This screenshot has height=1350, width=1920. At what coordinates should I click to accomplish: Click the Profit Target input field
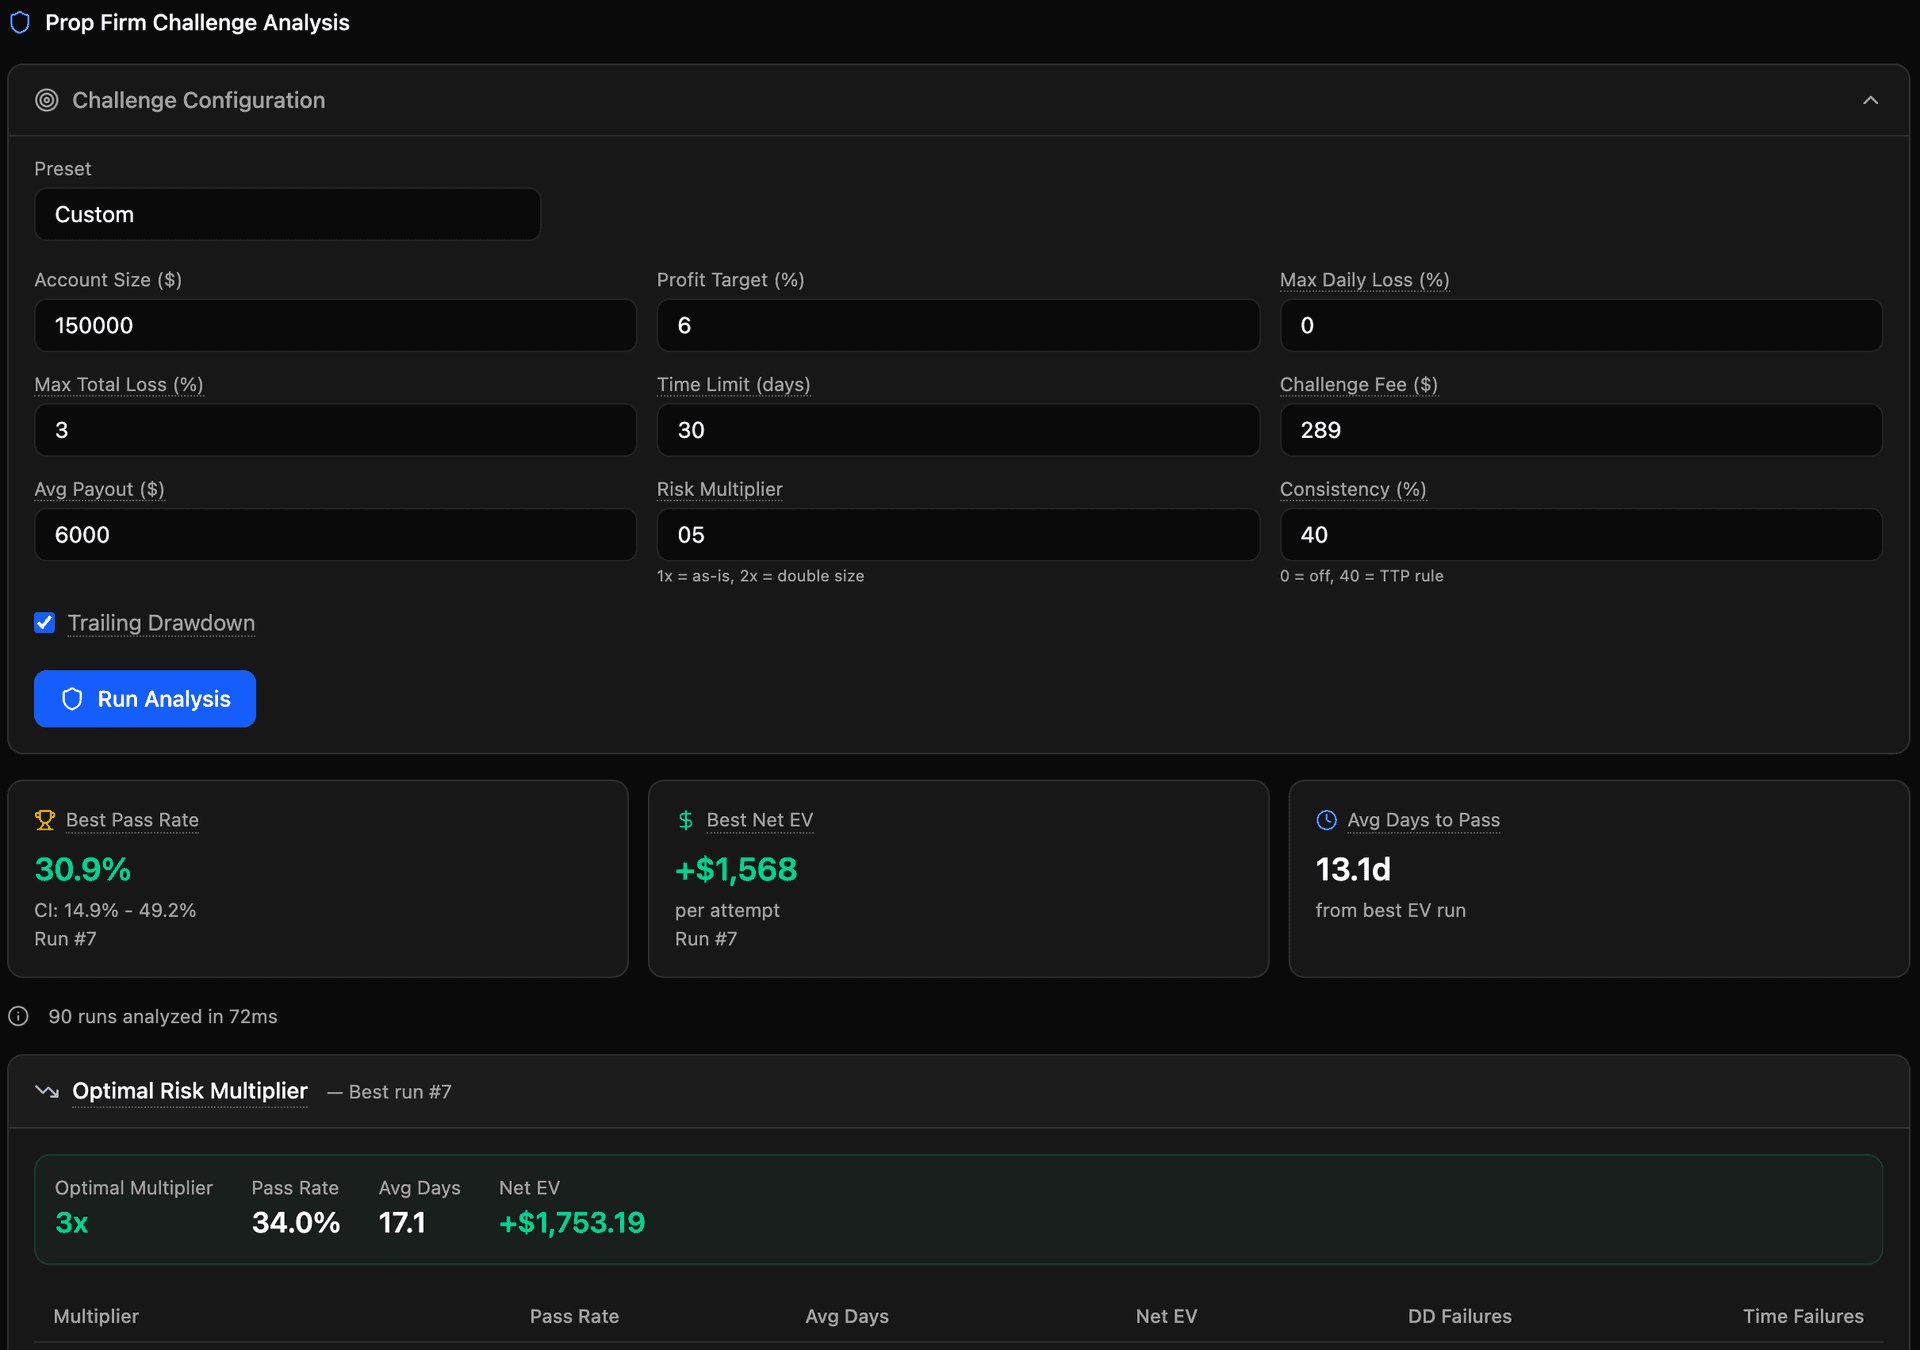click(x=958, y=325)
